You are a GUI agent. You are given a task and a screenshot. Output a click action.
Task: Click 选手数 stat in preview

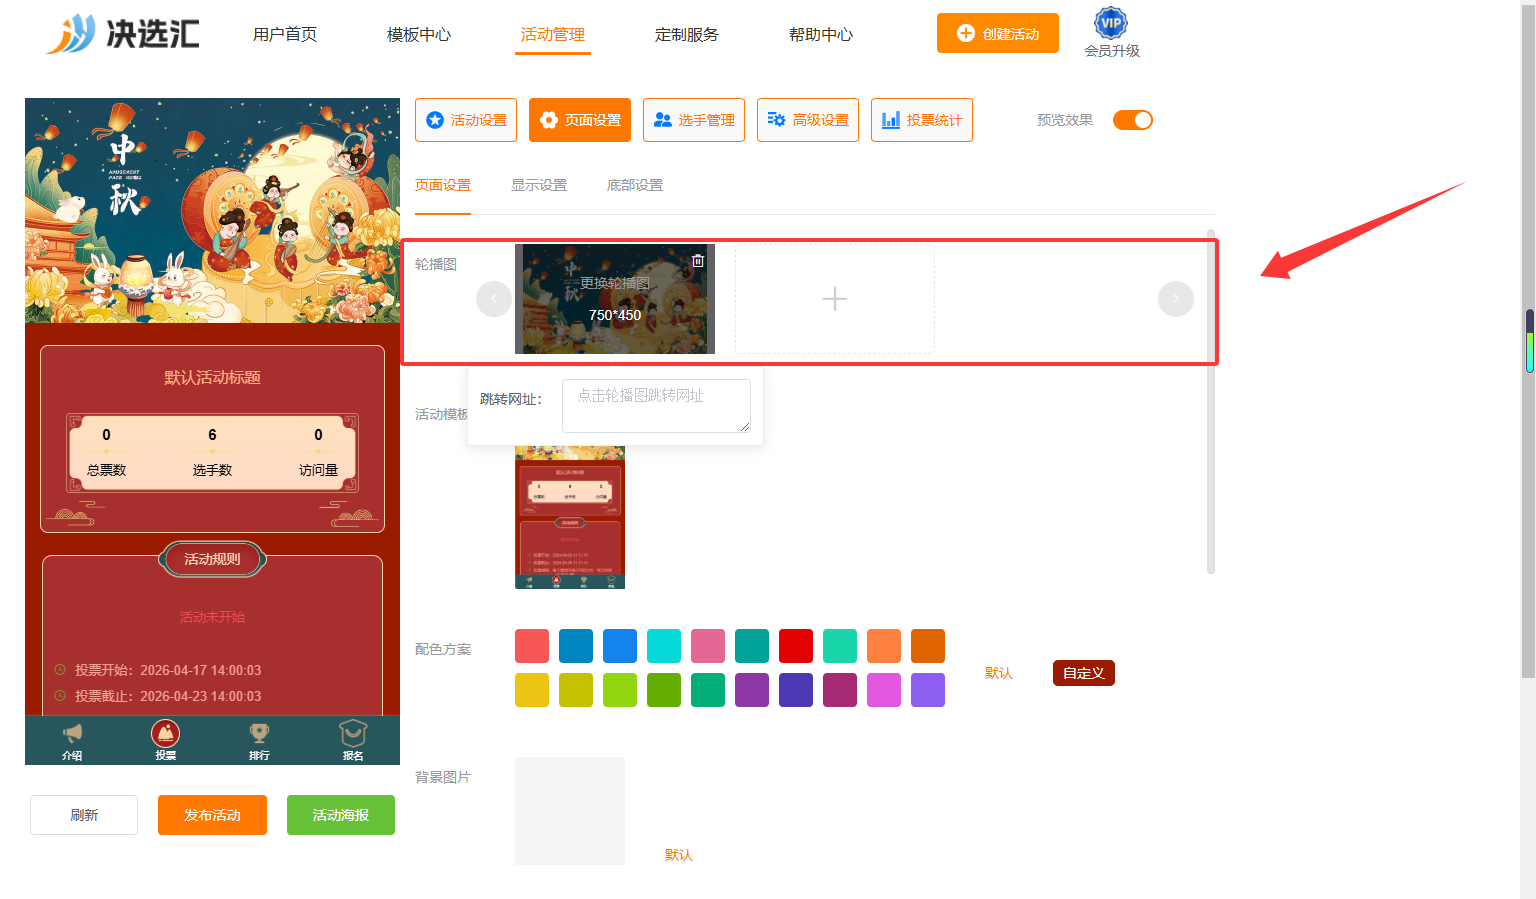click(x=212, y=452)
